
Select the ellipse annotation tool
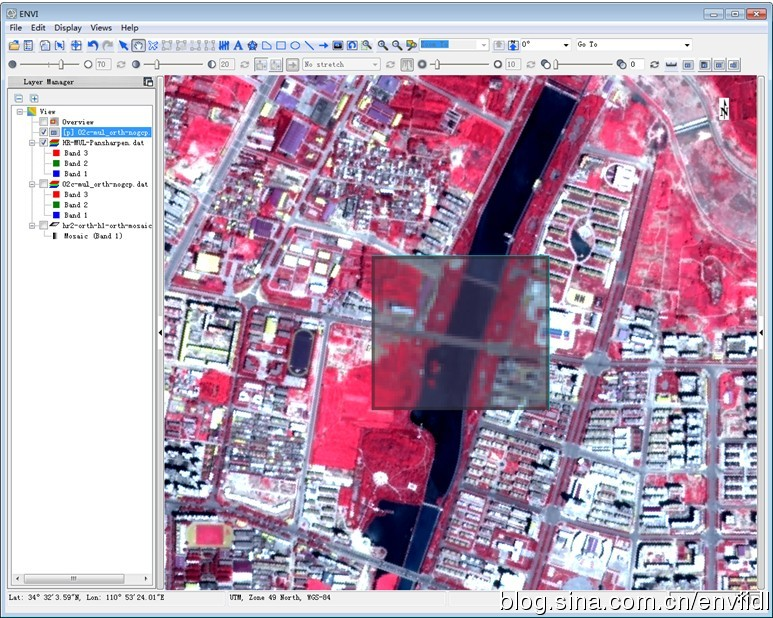(295, 45)
